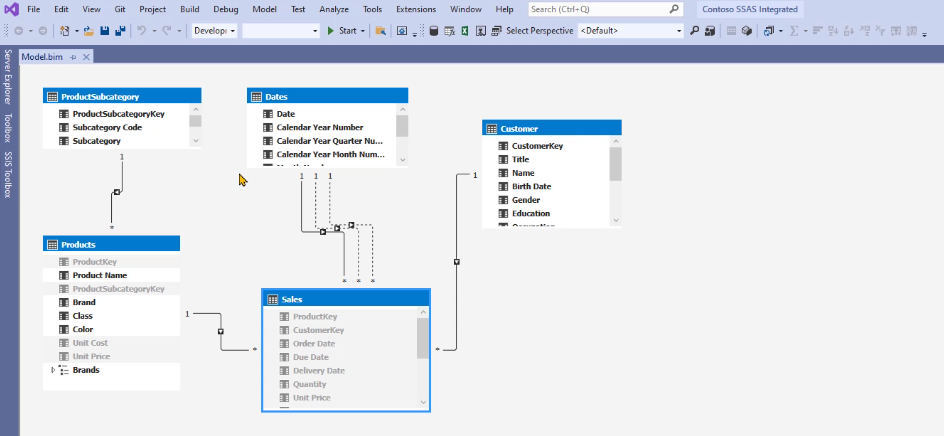Screen dimensions: 944x436
Task: Click the search magnifier in Search box
Action: pyautogui.click(x=674, y=9)
